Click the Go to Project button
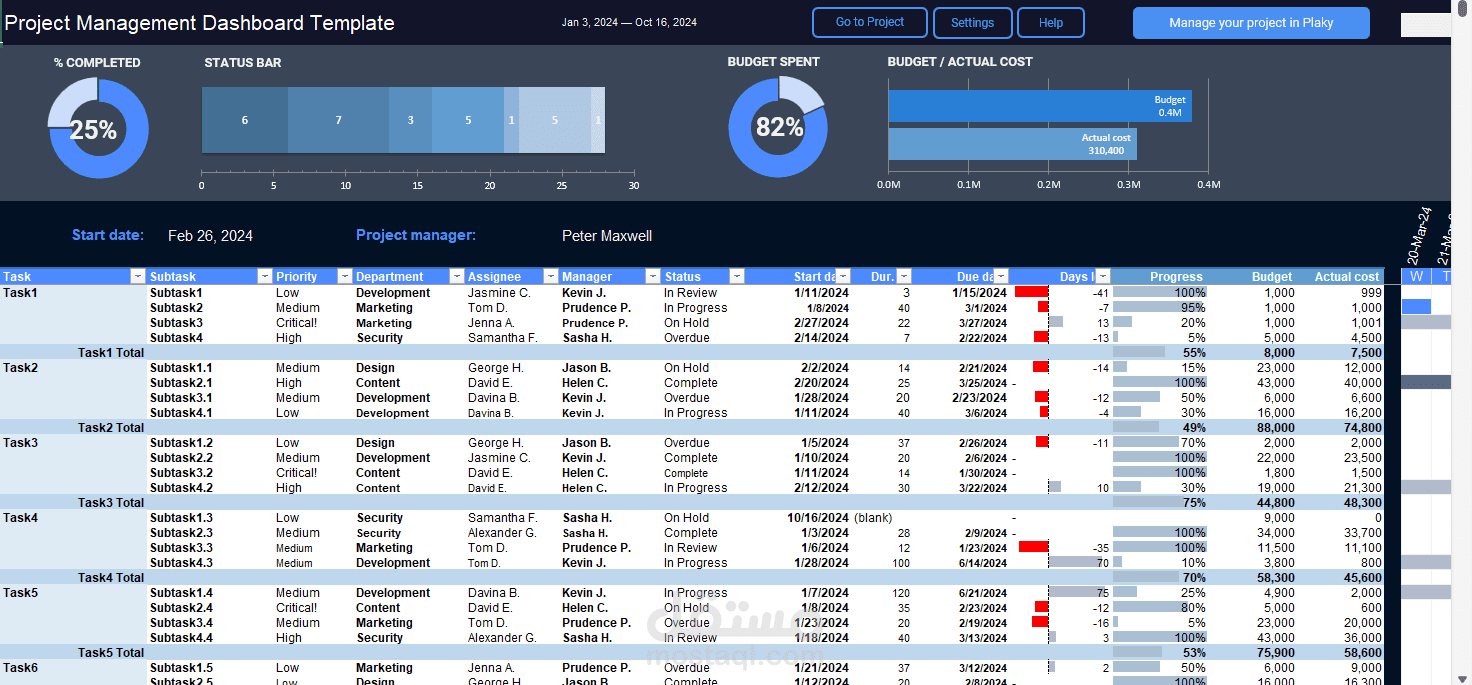 coord(870,22)
